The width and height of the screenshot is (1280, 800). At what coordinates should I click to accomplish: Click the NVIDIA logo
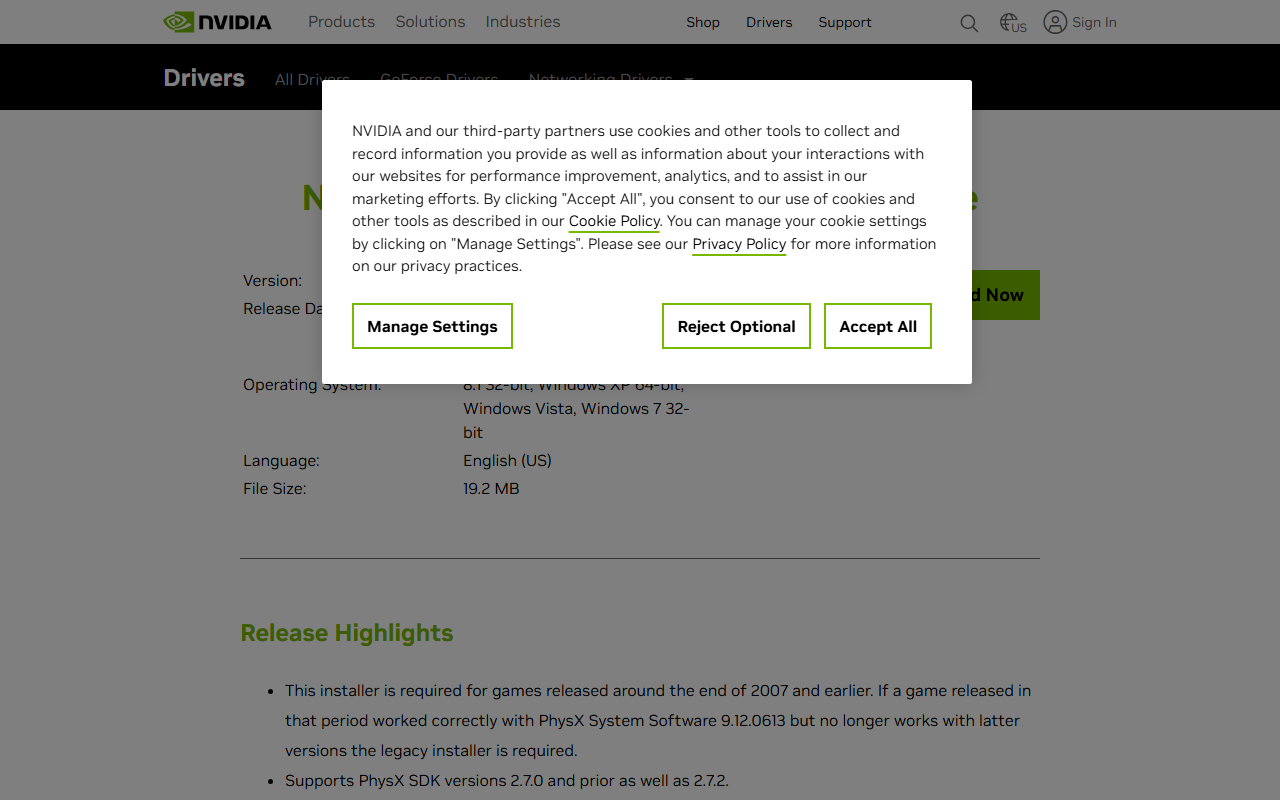coord(217,22)
